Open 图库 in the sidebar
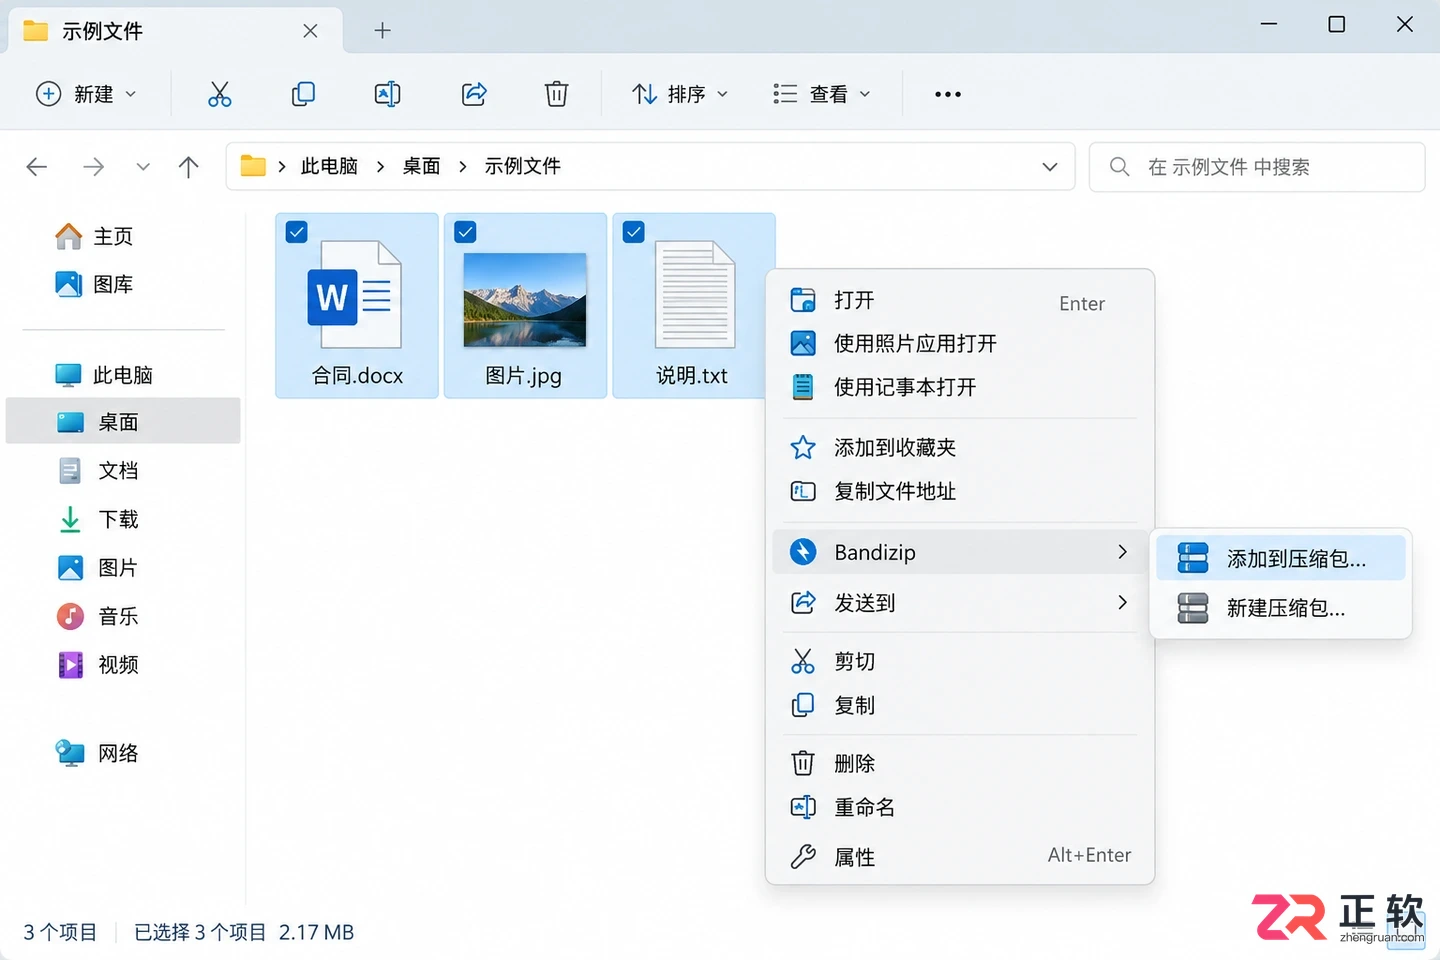 pyautogui.click(x=94, y=284)
